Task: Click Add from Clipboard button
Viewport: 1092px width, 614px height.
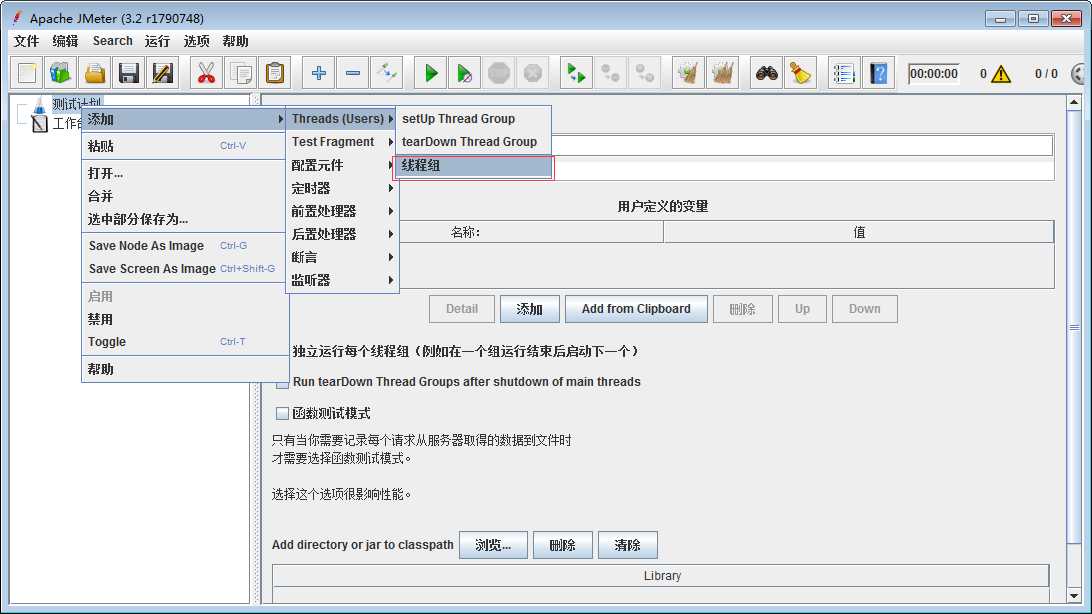Action: (636, 309)
